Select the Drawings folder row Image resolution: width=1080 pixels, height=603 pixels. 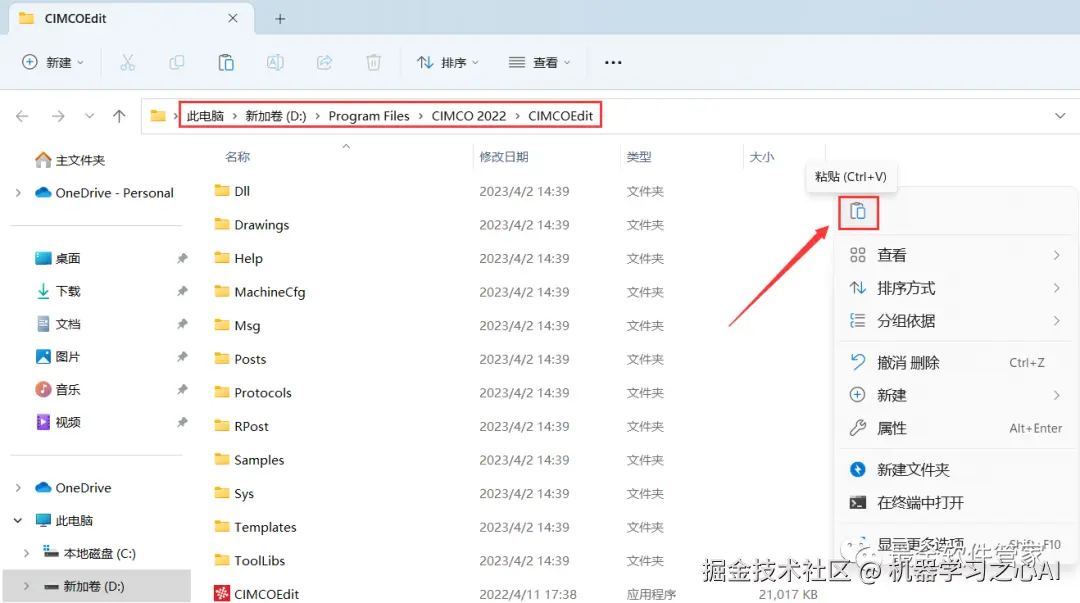click(517, 225)
